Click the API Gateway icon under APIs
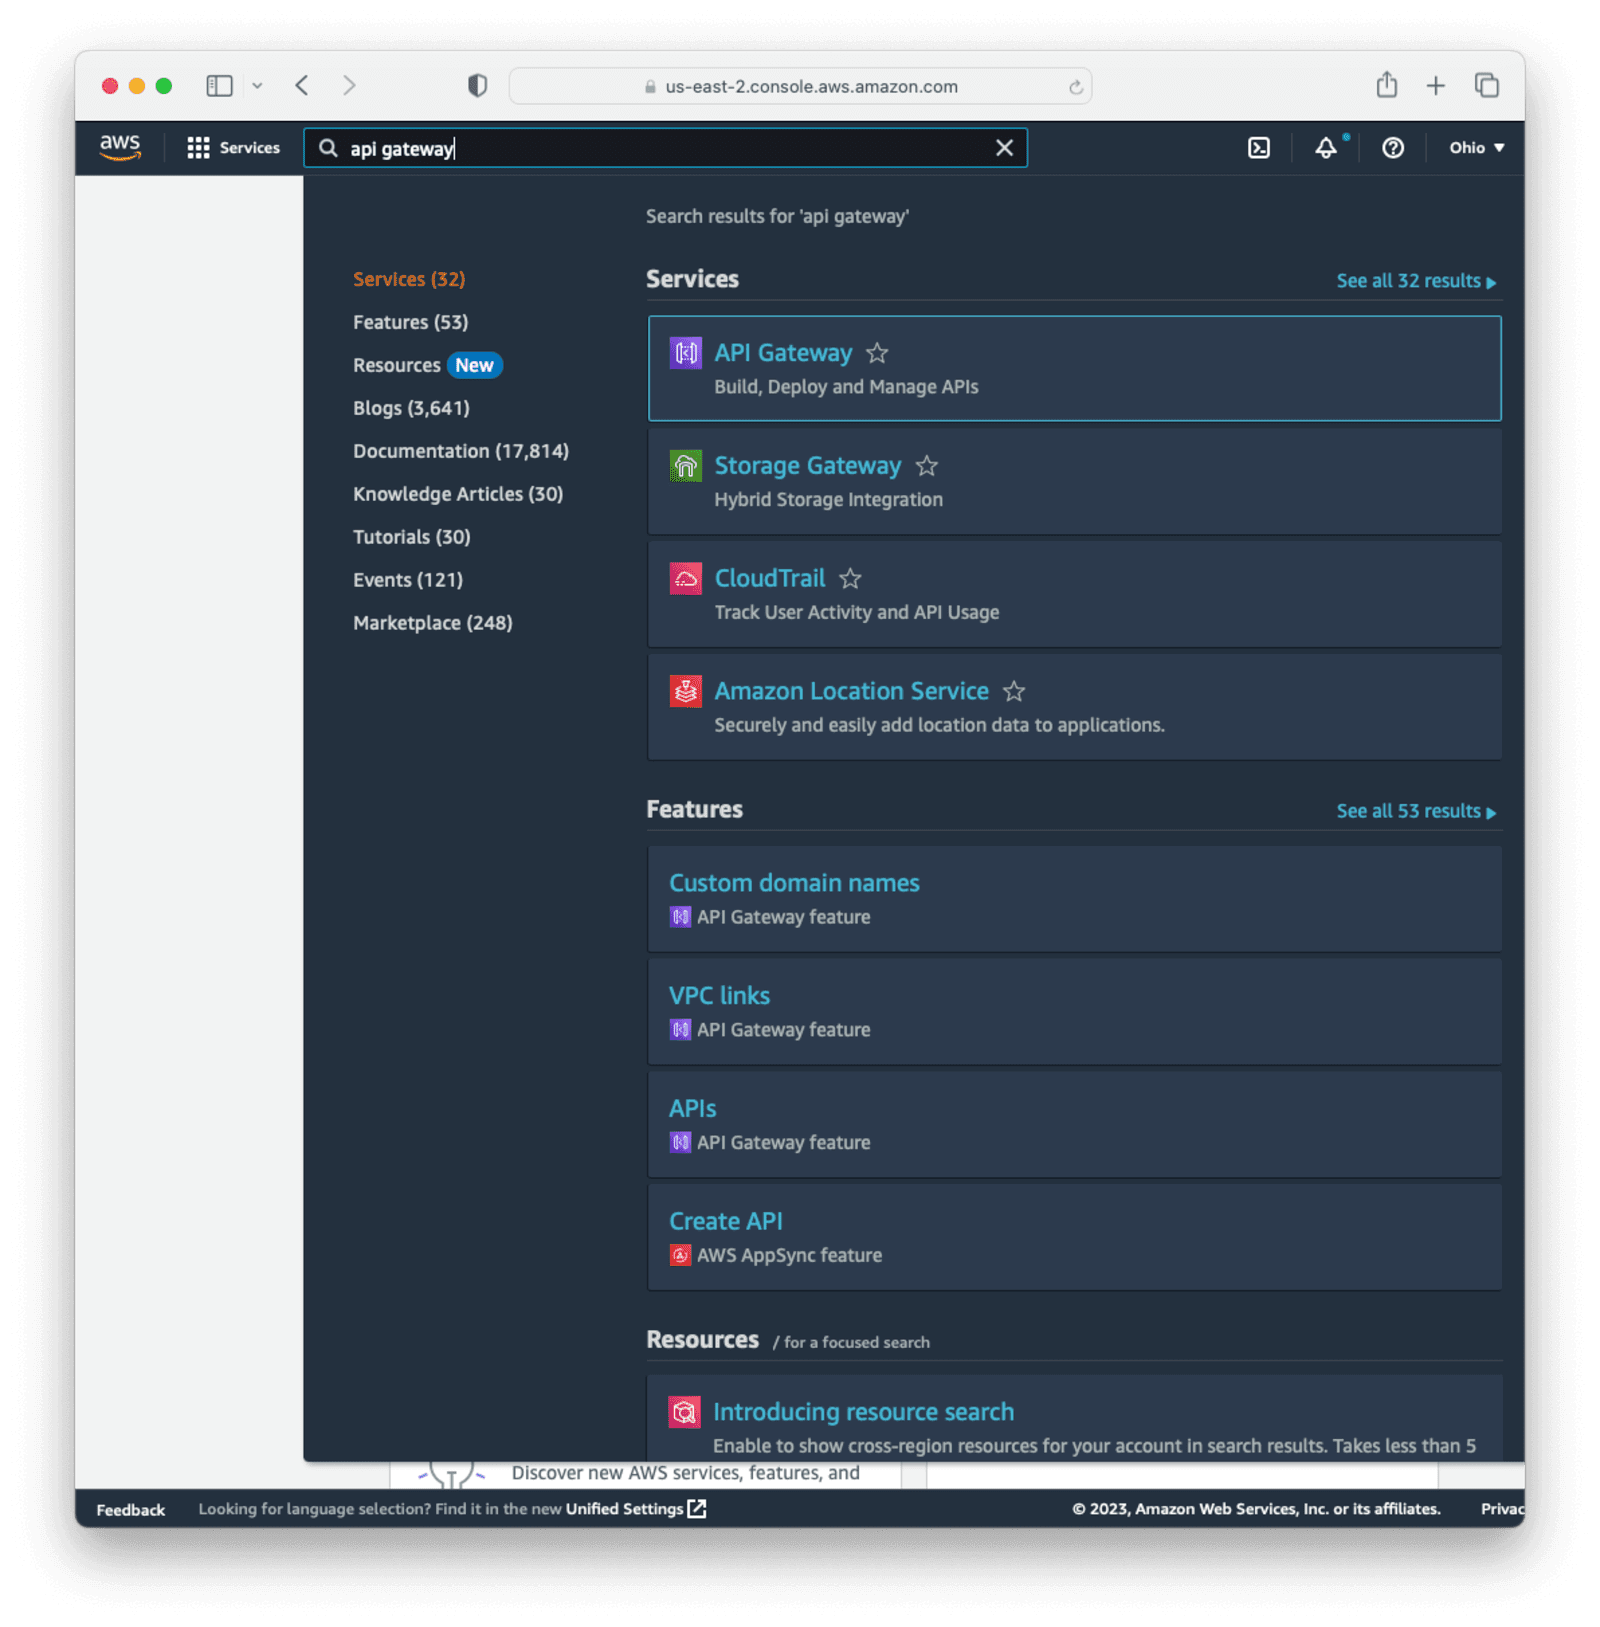 click(680, 1143)
